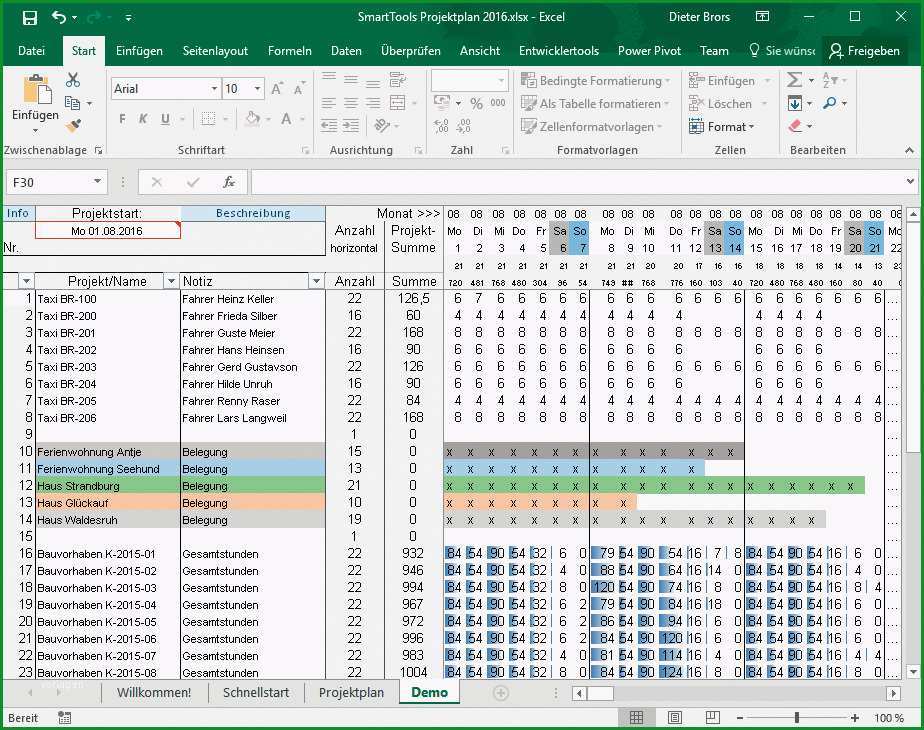Click the cell borders icon

[208, 119]
